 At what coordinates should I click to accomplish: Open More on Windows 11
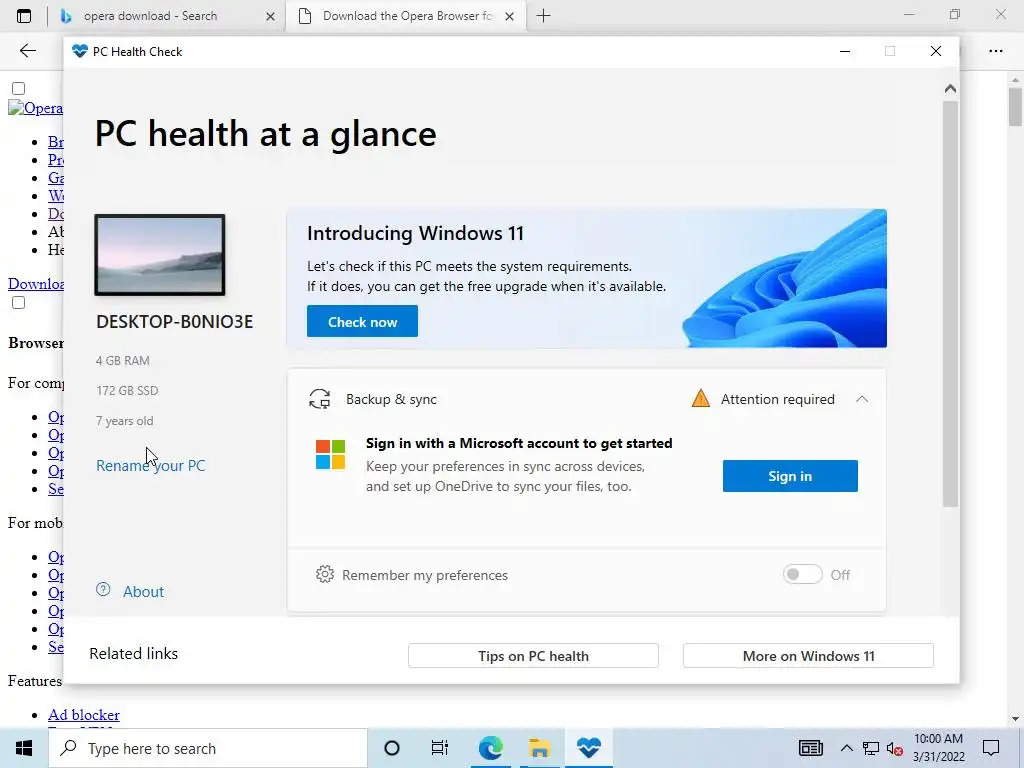pyautogui.click(x=808, y=656)
